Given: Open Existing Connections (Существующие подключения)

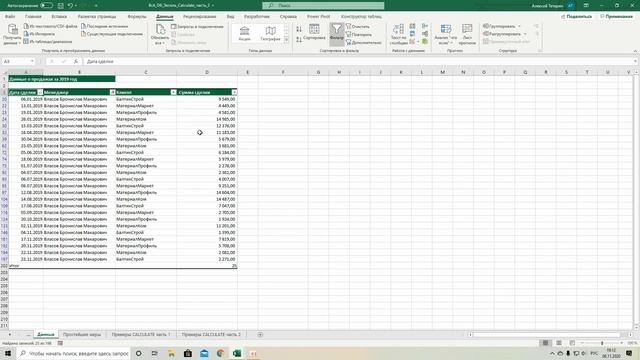Looking at the screenshot, I should click(112, 34).
